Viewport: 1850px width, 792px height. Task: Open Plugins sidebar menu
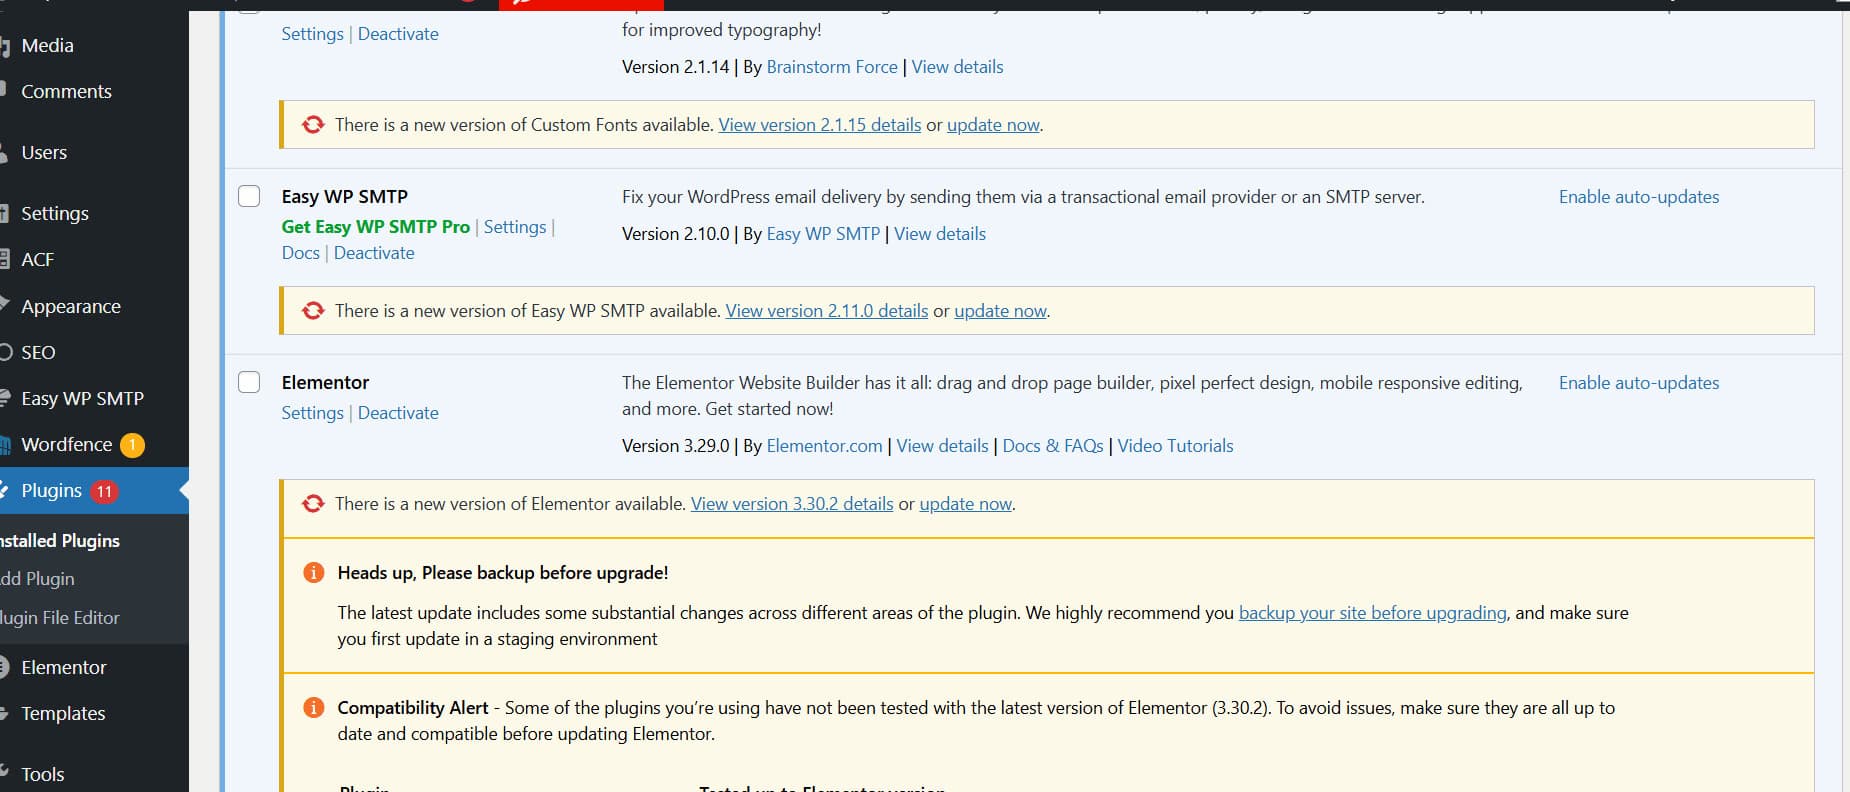[51, 490]
